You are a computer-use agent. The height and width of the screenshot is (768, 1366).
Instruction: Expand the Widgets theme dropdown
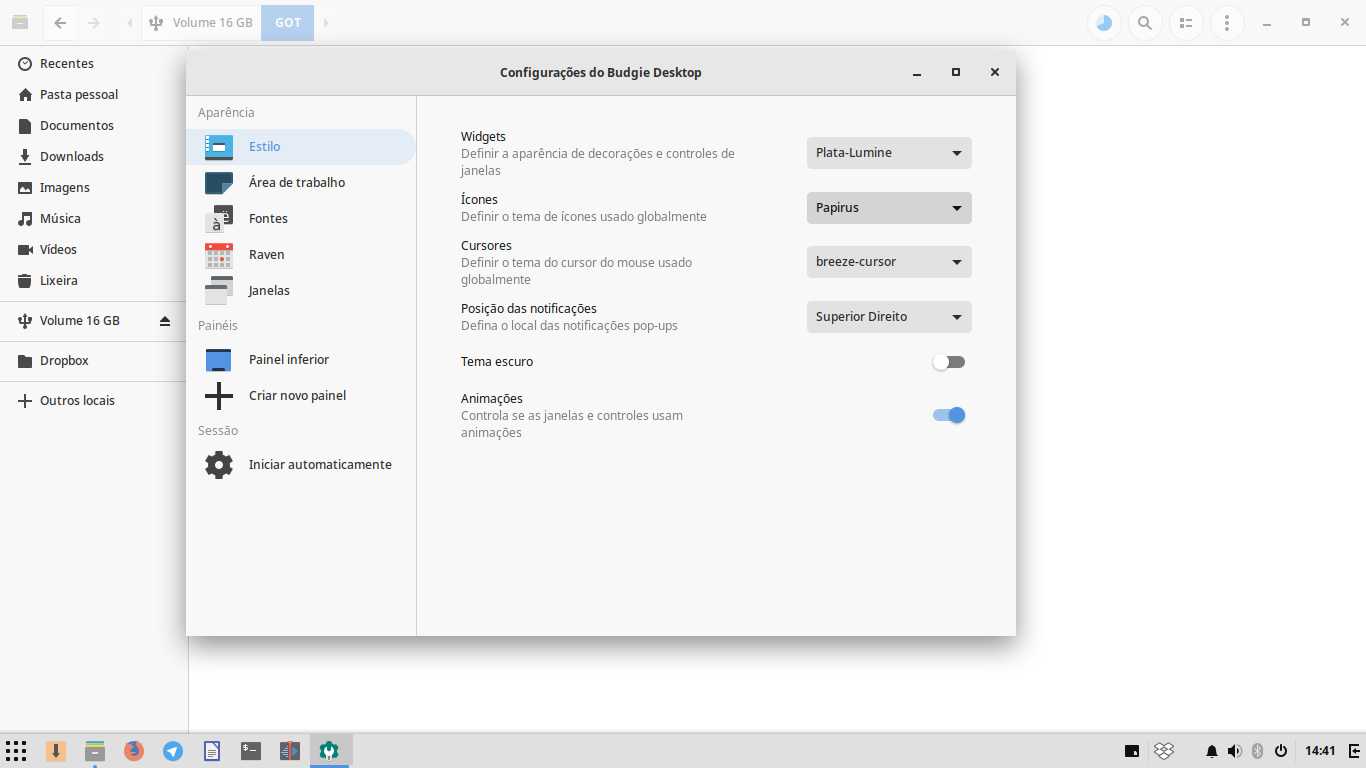(x=889, y=153)
